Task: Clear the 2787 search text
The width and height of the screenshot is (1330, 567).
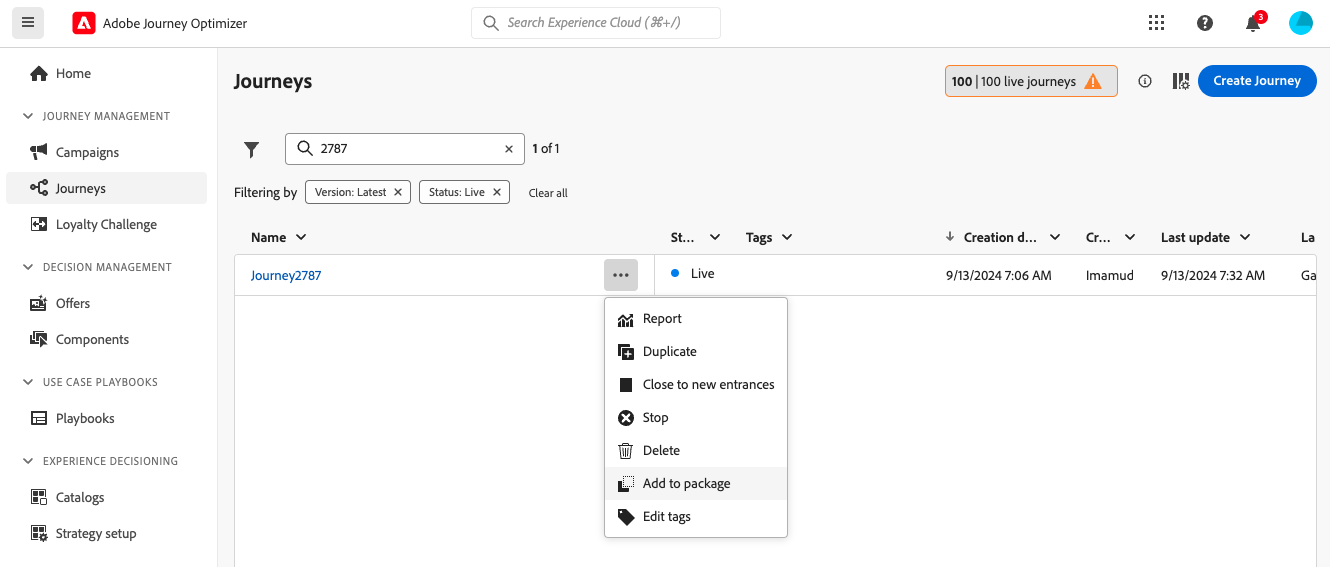Action: coord(509,149)
